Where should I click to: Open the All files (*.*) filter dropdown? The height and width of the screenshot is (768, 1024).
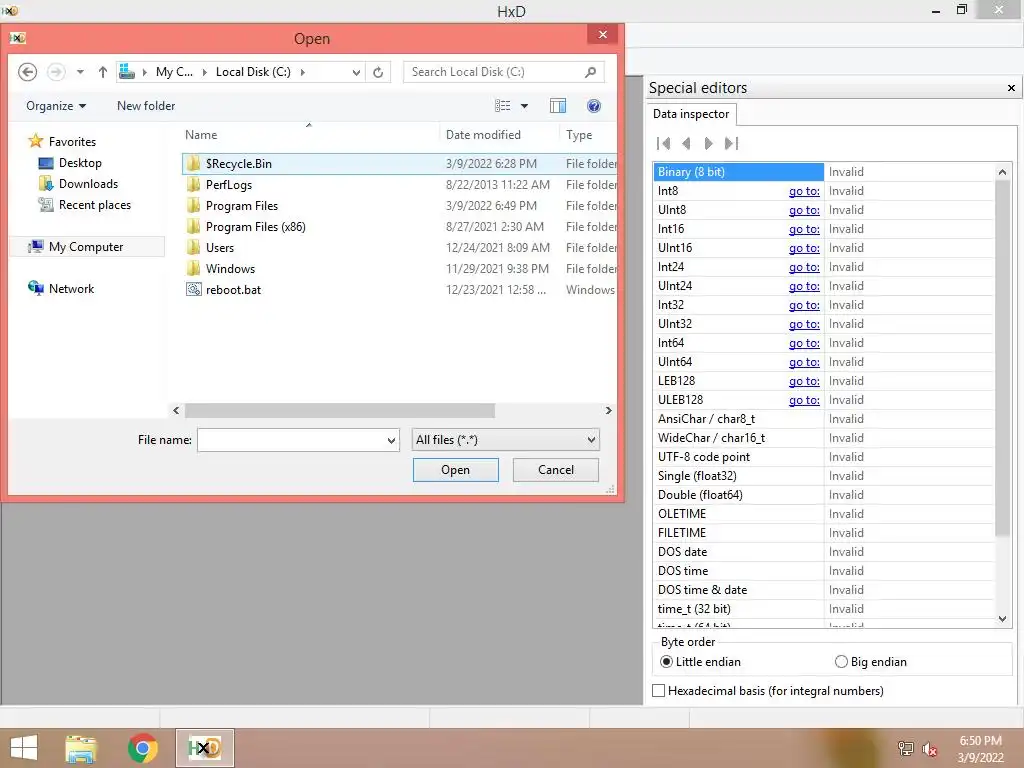[x=505, y=440]
